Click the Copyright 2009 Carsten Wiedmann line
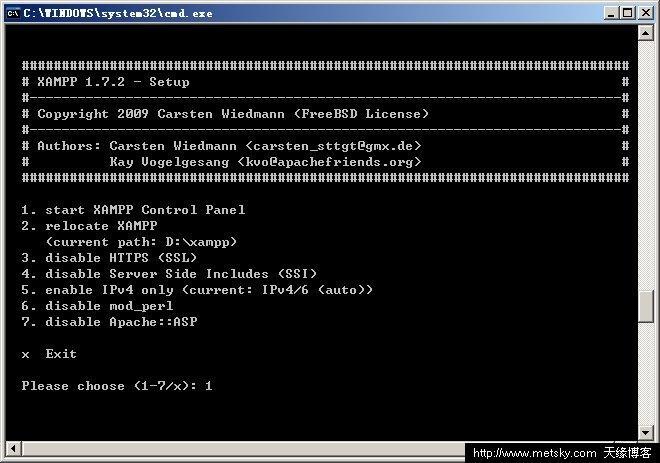This screenshot has height=463, width=660. point(233,114)
